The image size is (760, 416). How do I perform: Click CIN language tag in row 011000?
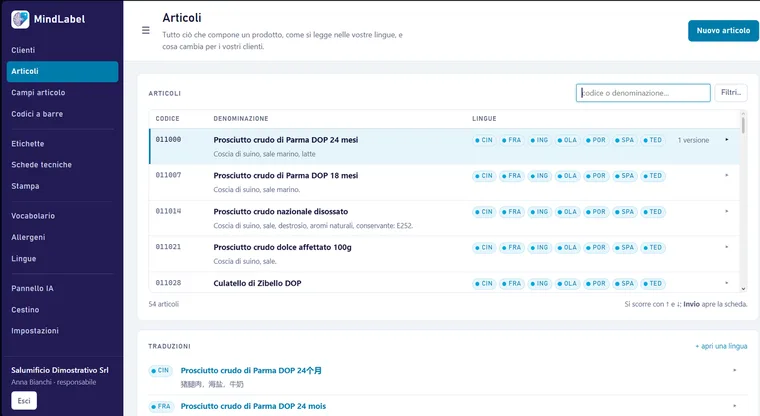484,140
